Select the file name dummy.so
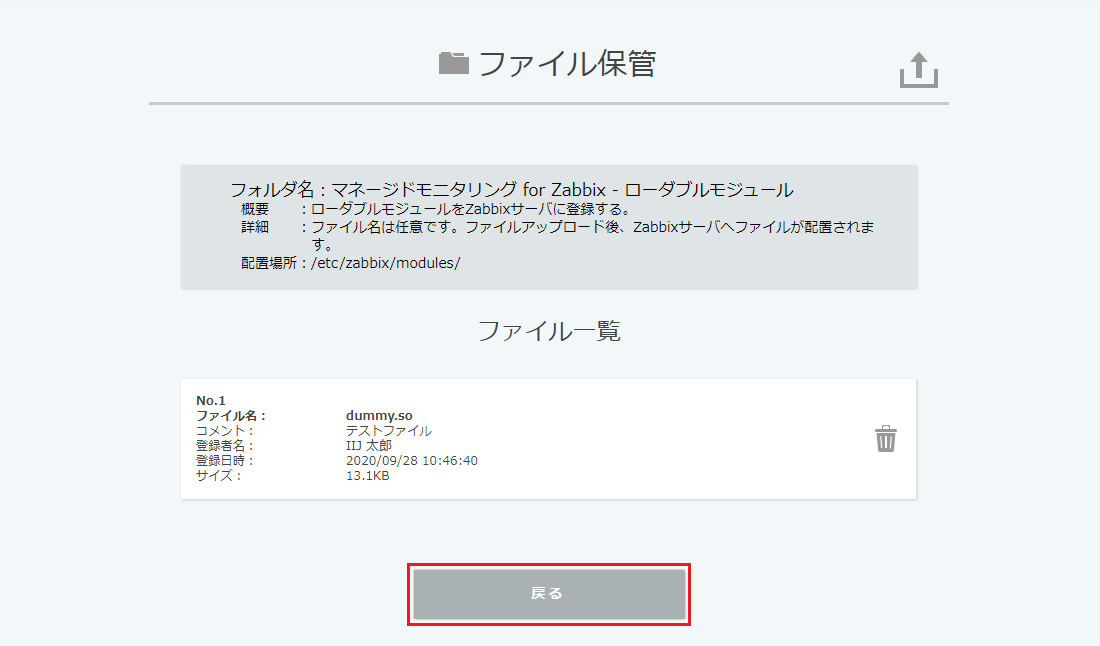 coord(379,415)
